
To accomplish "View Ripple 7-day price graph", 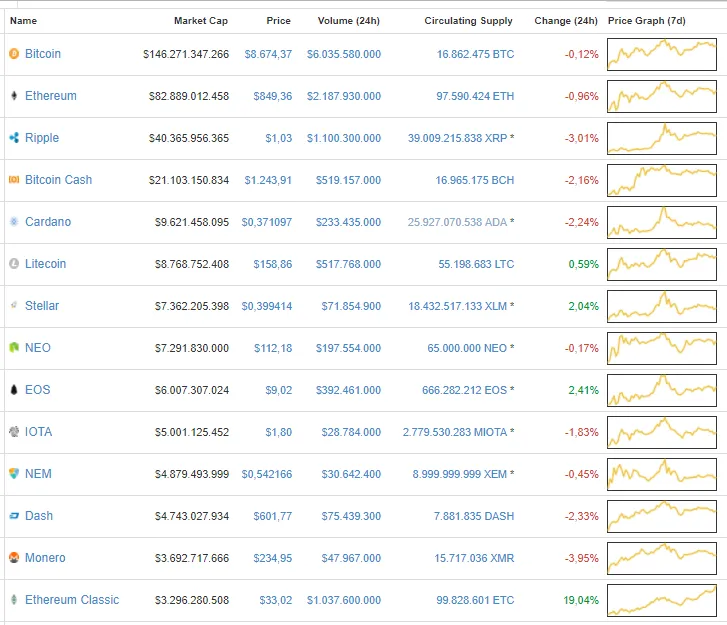I will pos(662,138).
